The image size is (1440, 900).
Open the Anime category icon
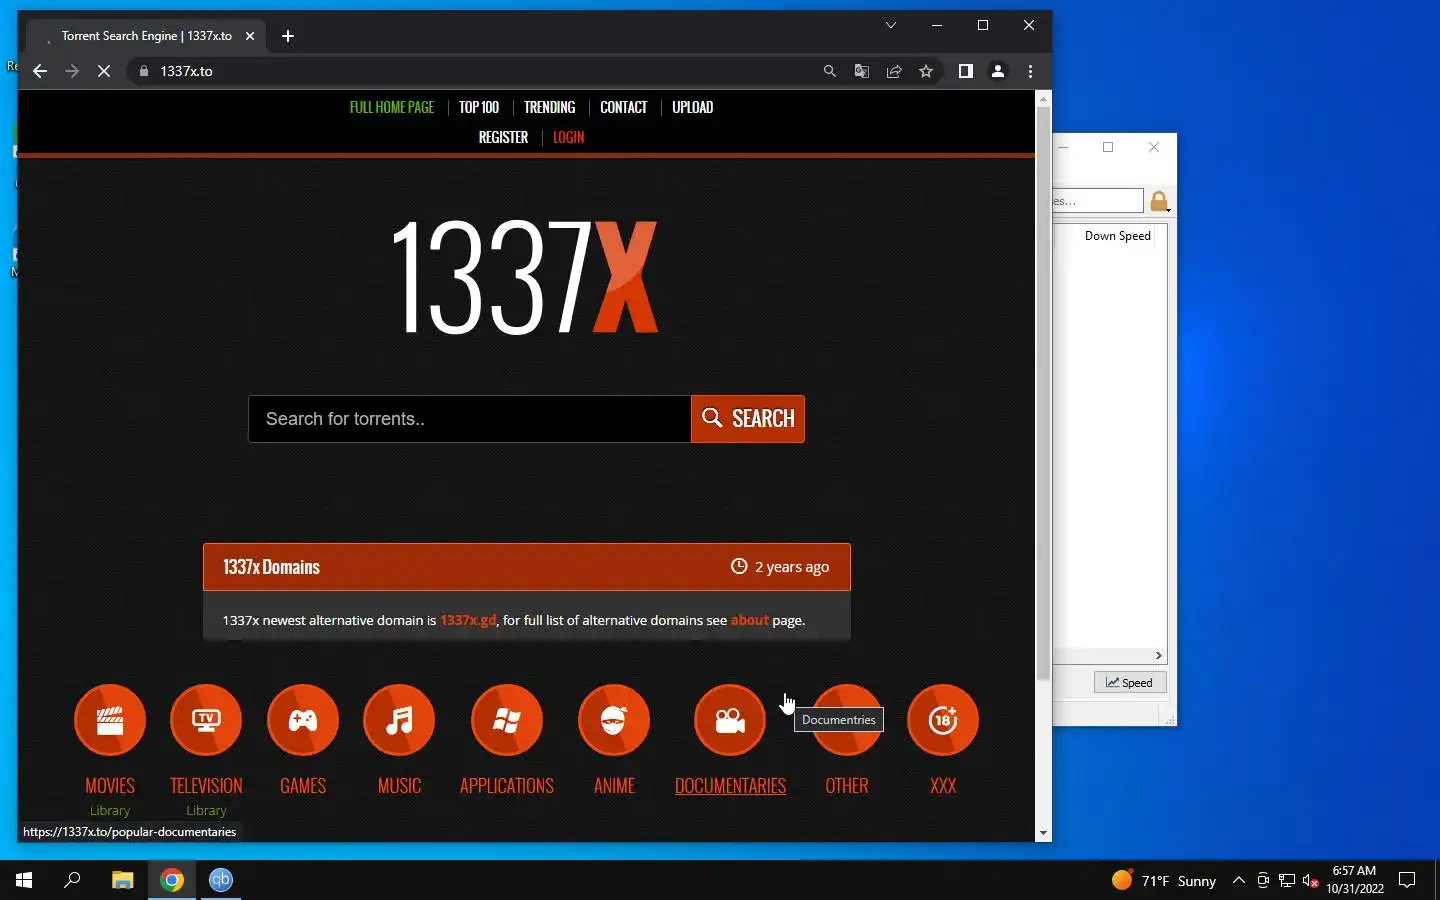pos(614,720)
